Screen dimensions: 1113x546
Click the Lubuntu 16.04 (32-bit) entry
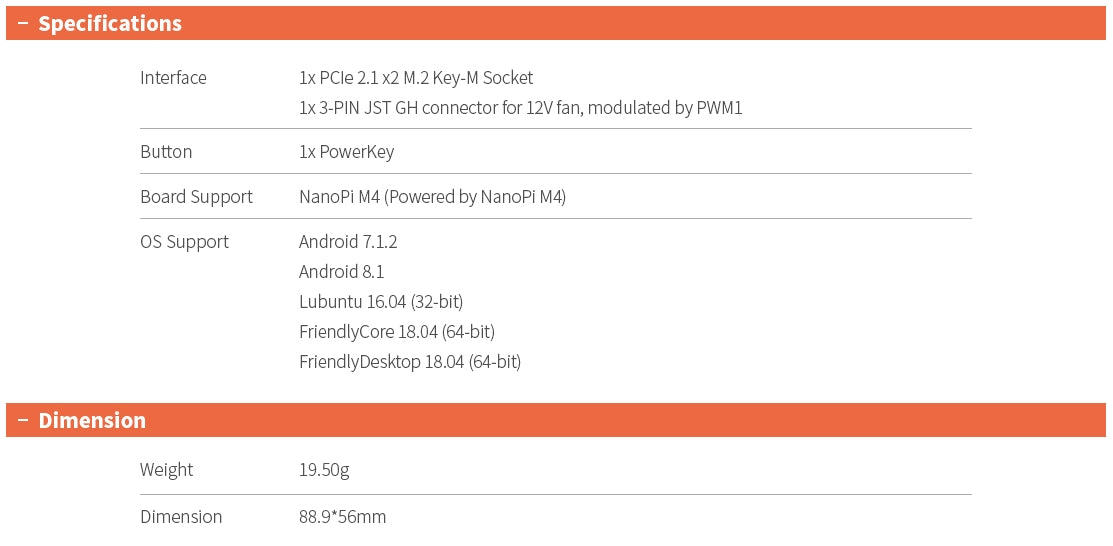click(x=381, y=302)
